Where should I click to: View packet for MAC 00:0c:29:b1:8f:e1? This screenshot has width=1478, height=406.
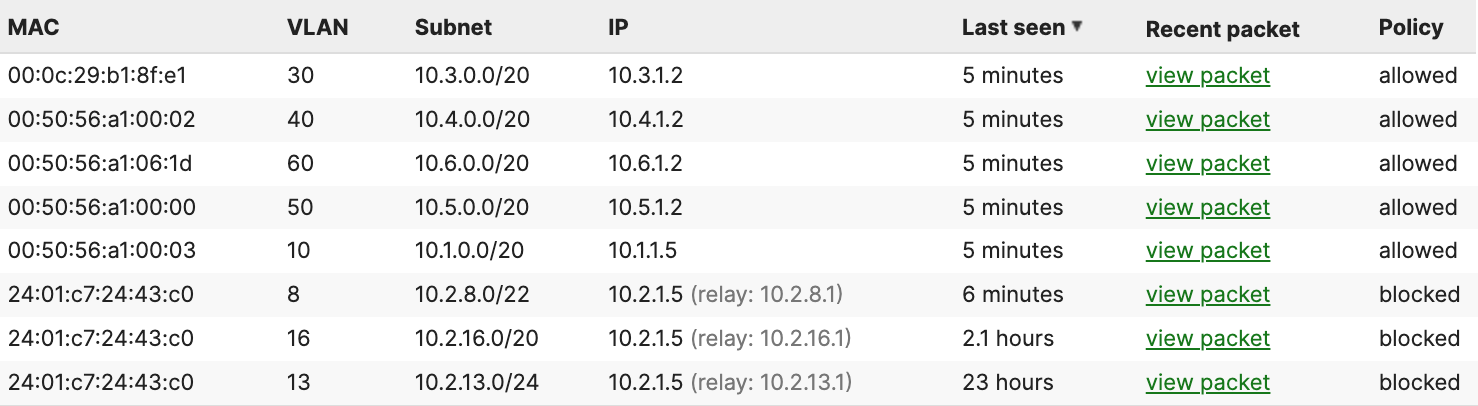click(x=1208, y=76)
